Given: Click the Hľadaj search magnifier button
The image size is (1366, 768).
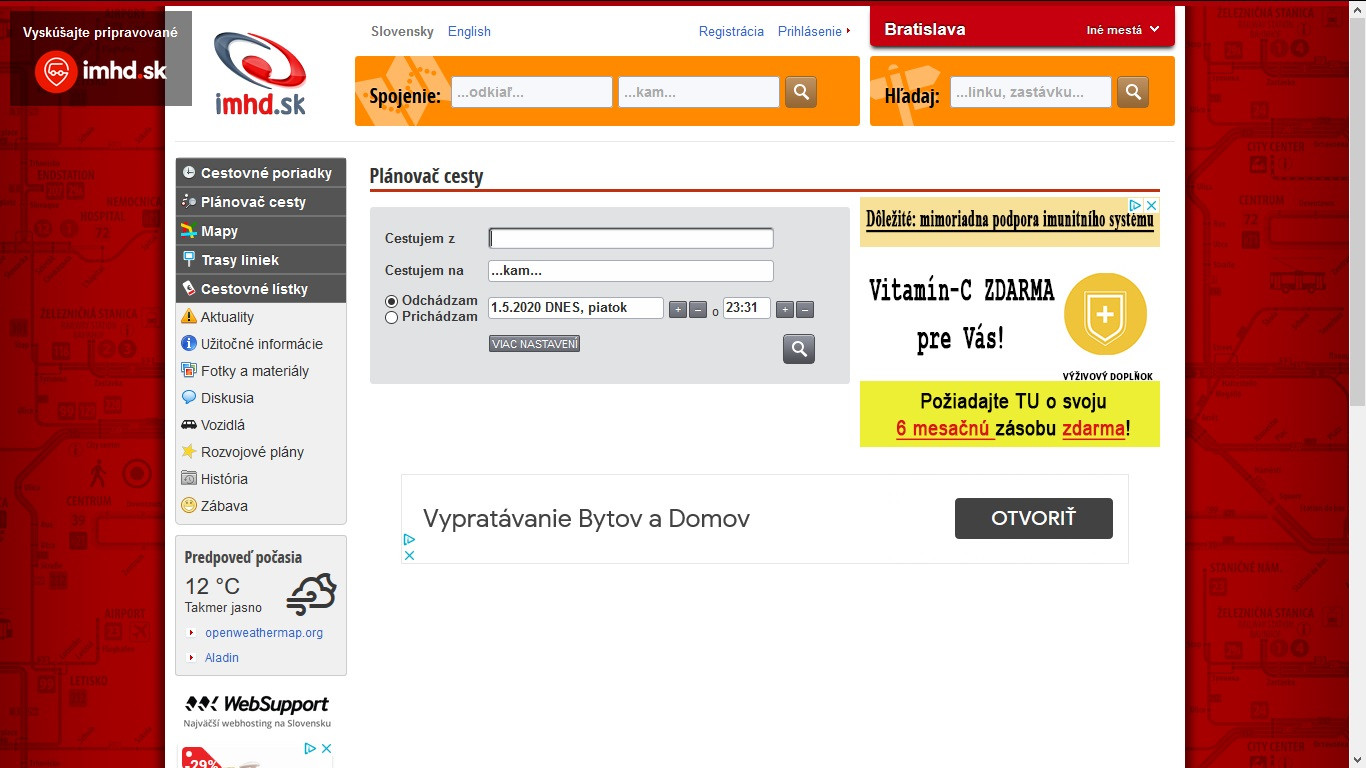Looking at the screenshot, I should [1133, 92].
